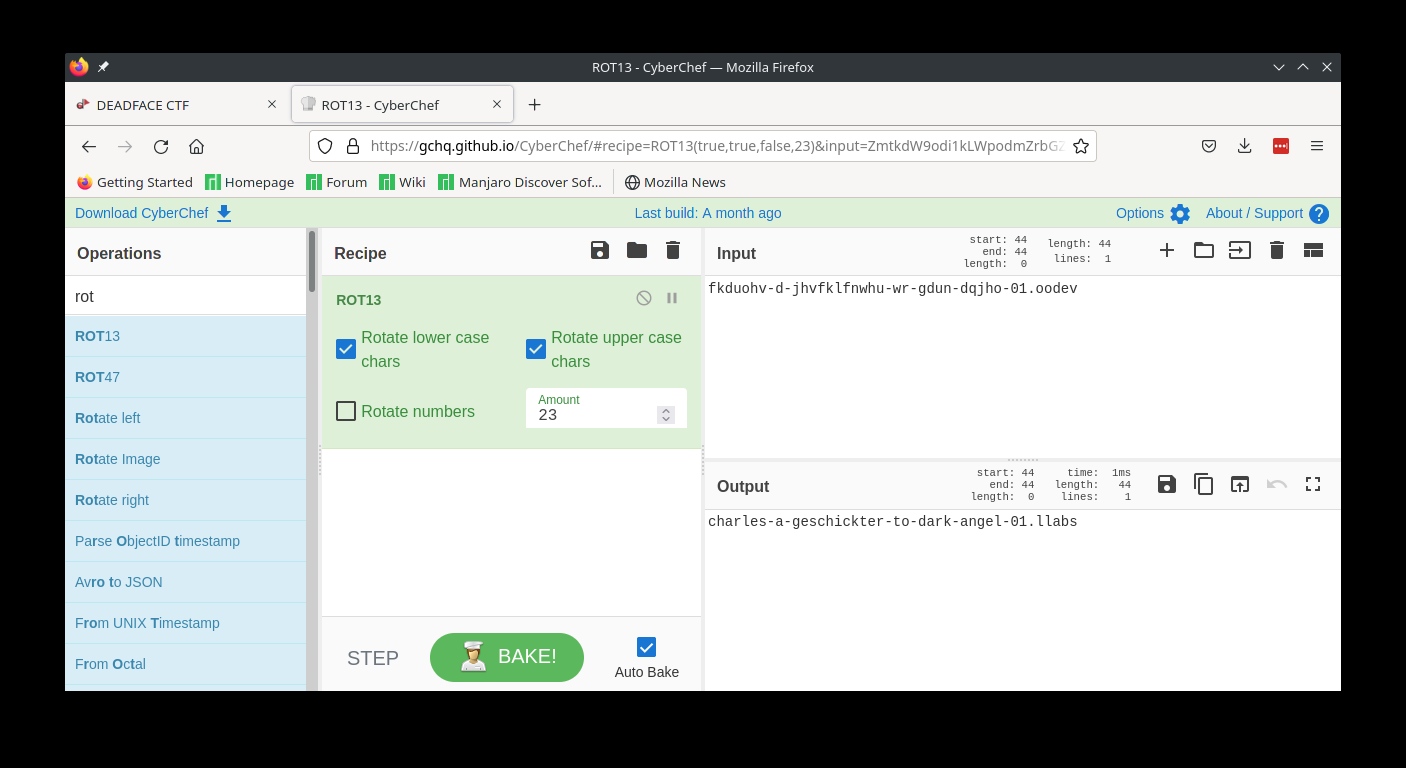
Task: Save the recipe with the disk icon
Action: (600, 250)
